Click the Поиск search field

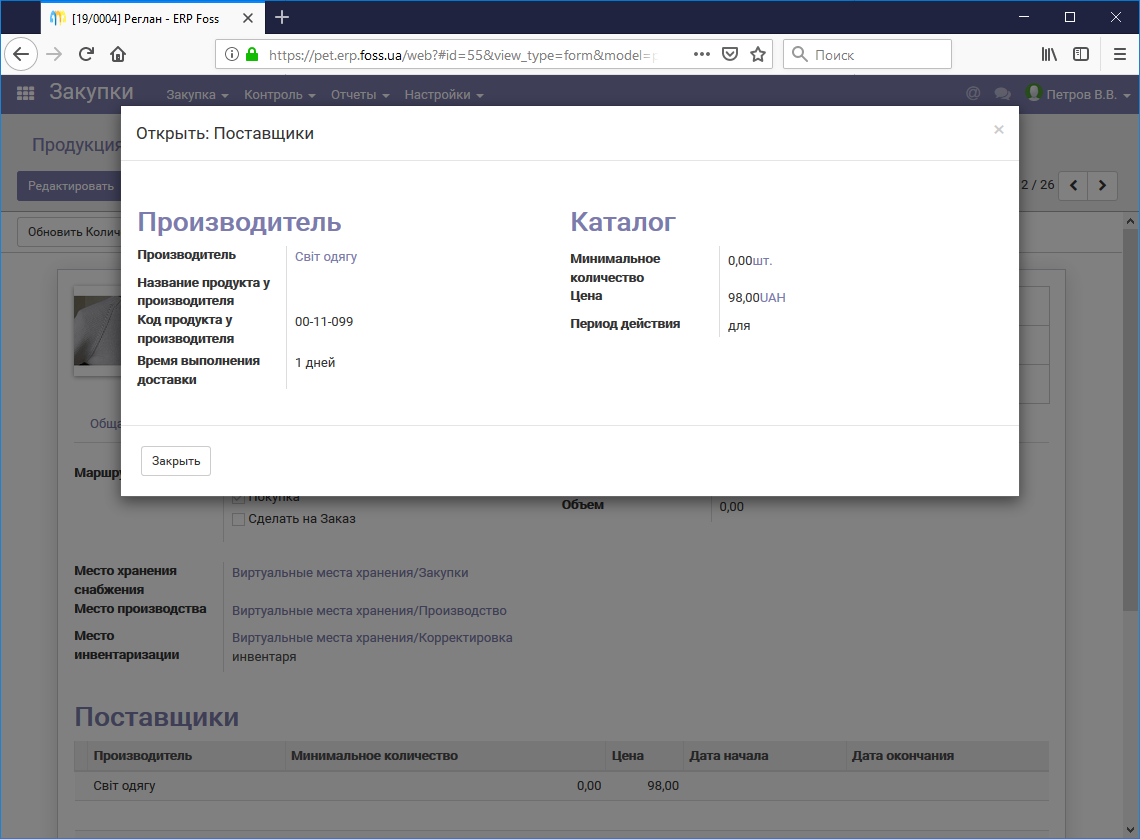(x=867, y=54)
